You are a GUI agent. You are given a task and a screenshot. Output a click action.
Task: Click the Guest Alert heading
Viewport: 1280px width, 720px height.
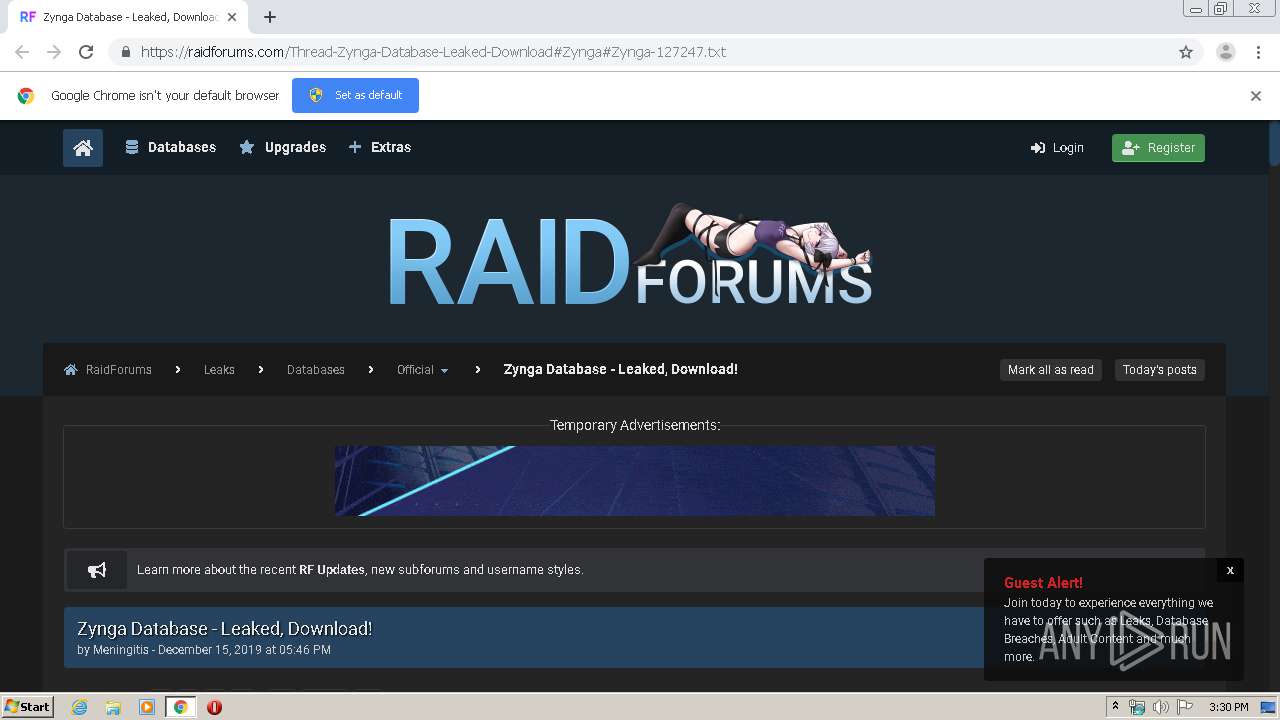[x=1043, y=583]
